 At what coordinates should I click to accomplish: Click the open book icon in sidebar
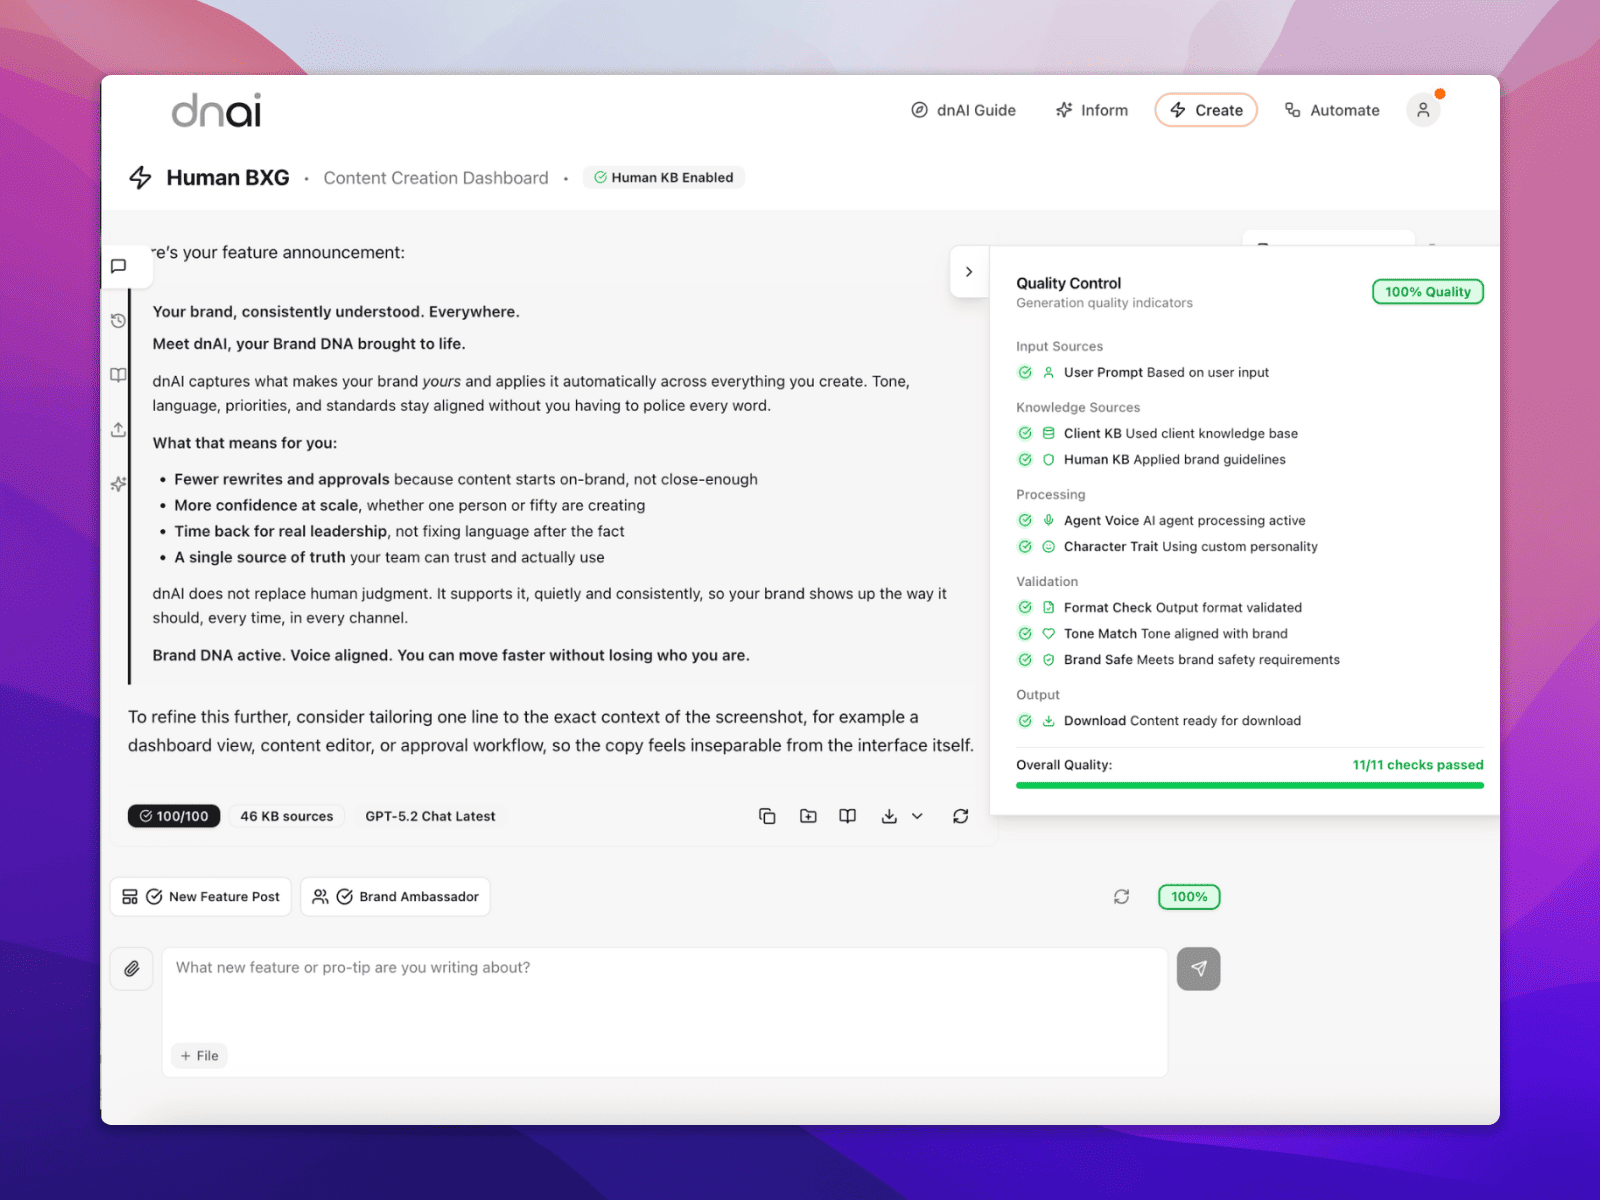click(118, 375)
